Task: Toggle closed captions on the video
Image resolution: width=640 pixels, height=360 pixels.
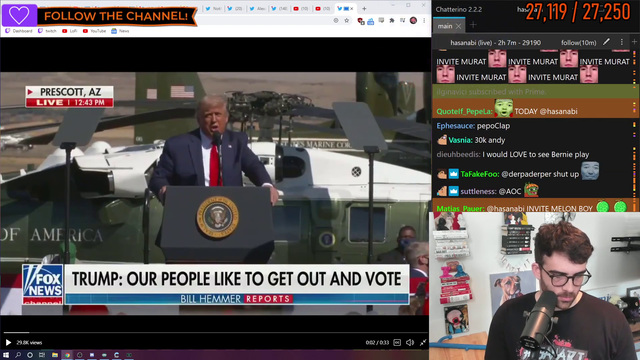Action: coord(397,342)
